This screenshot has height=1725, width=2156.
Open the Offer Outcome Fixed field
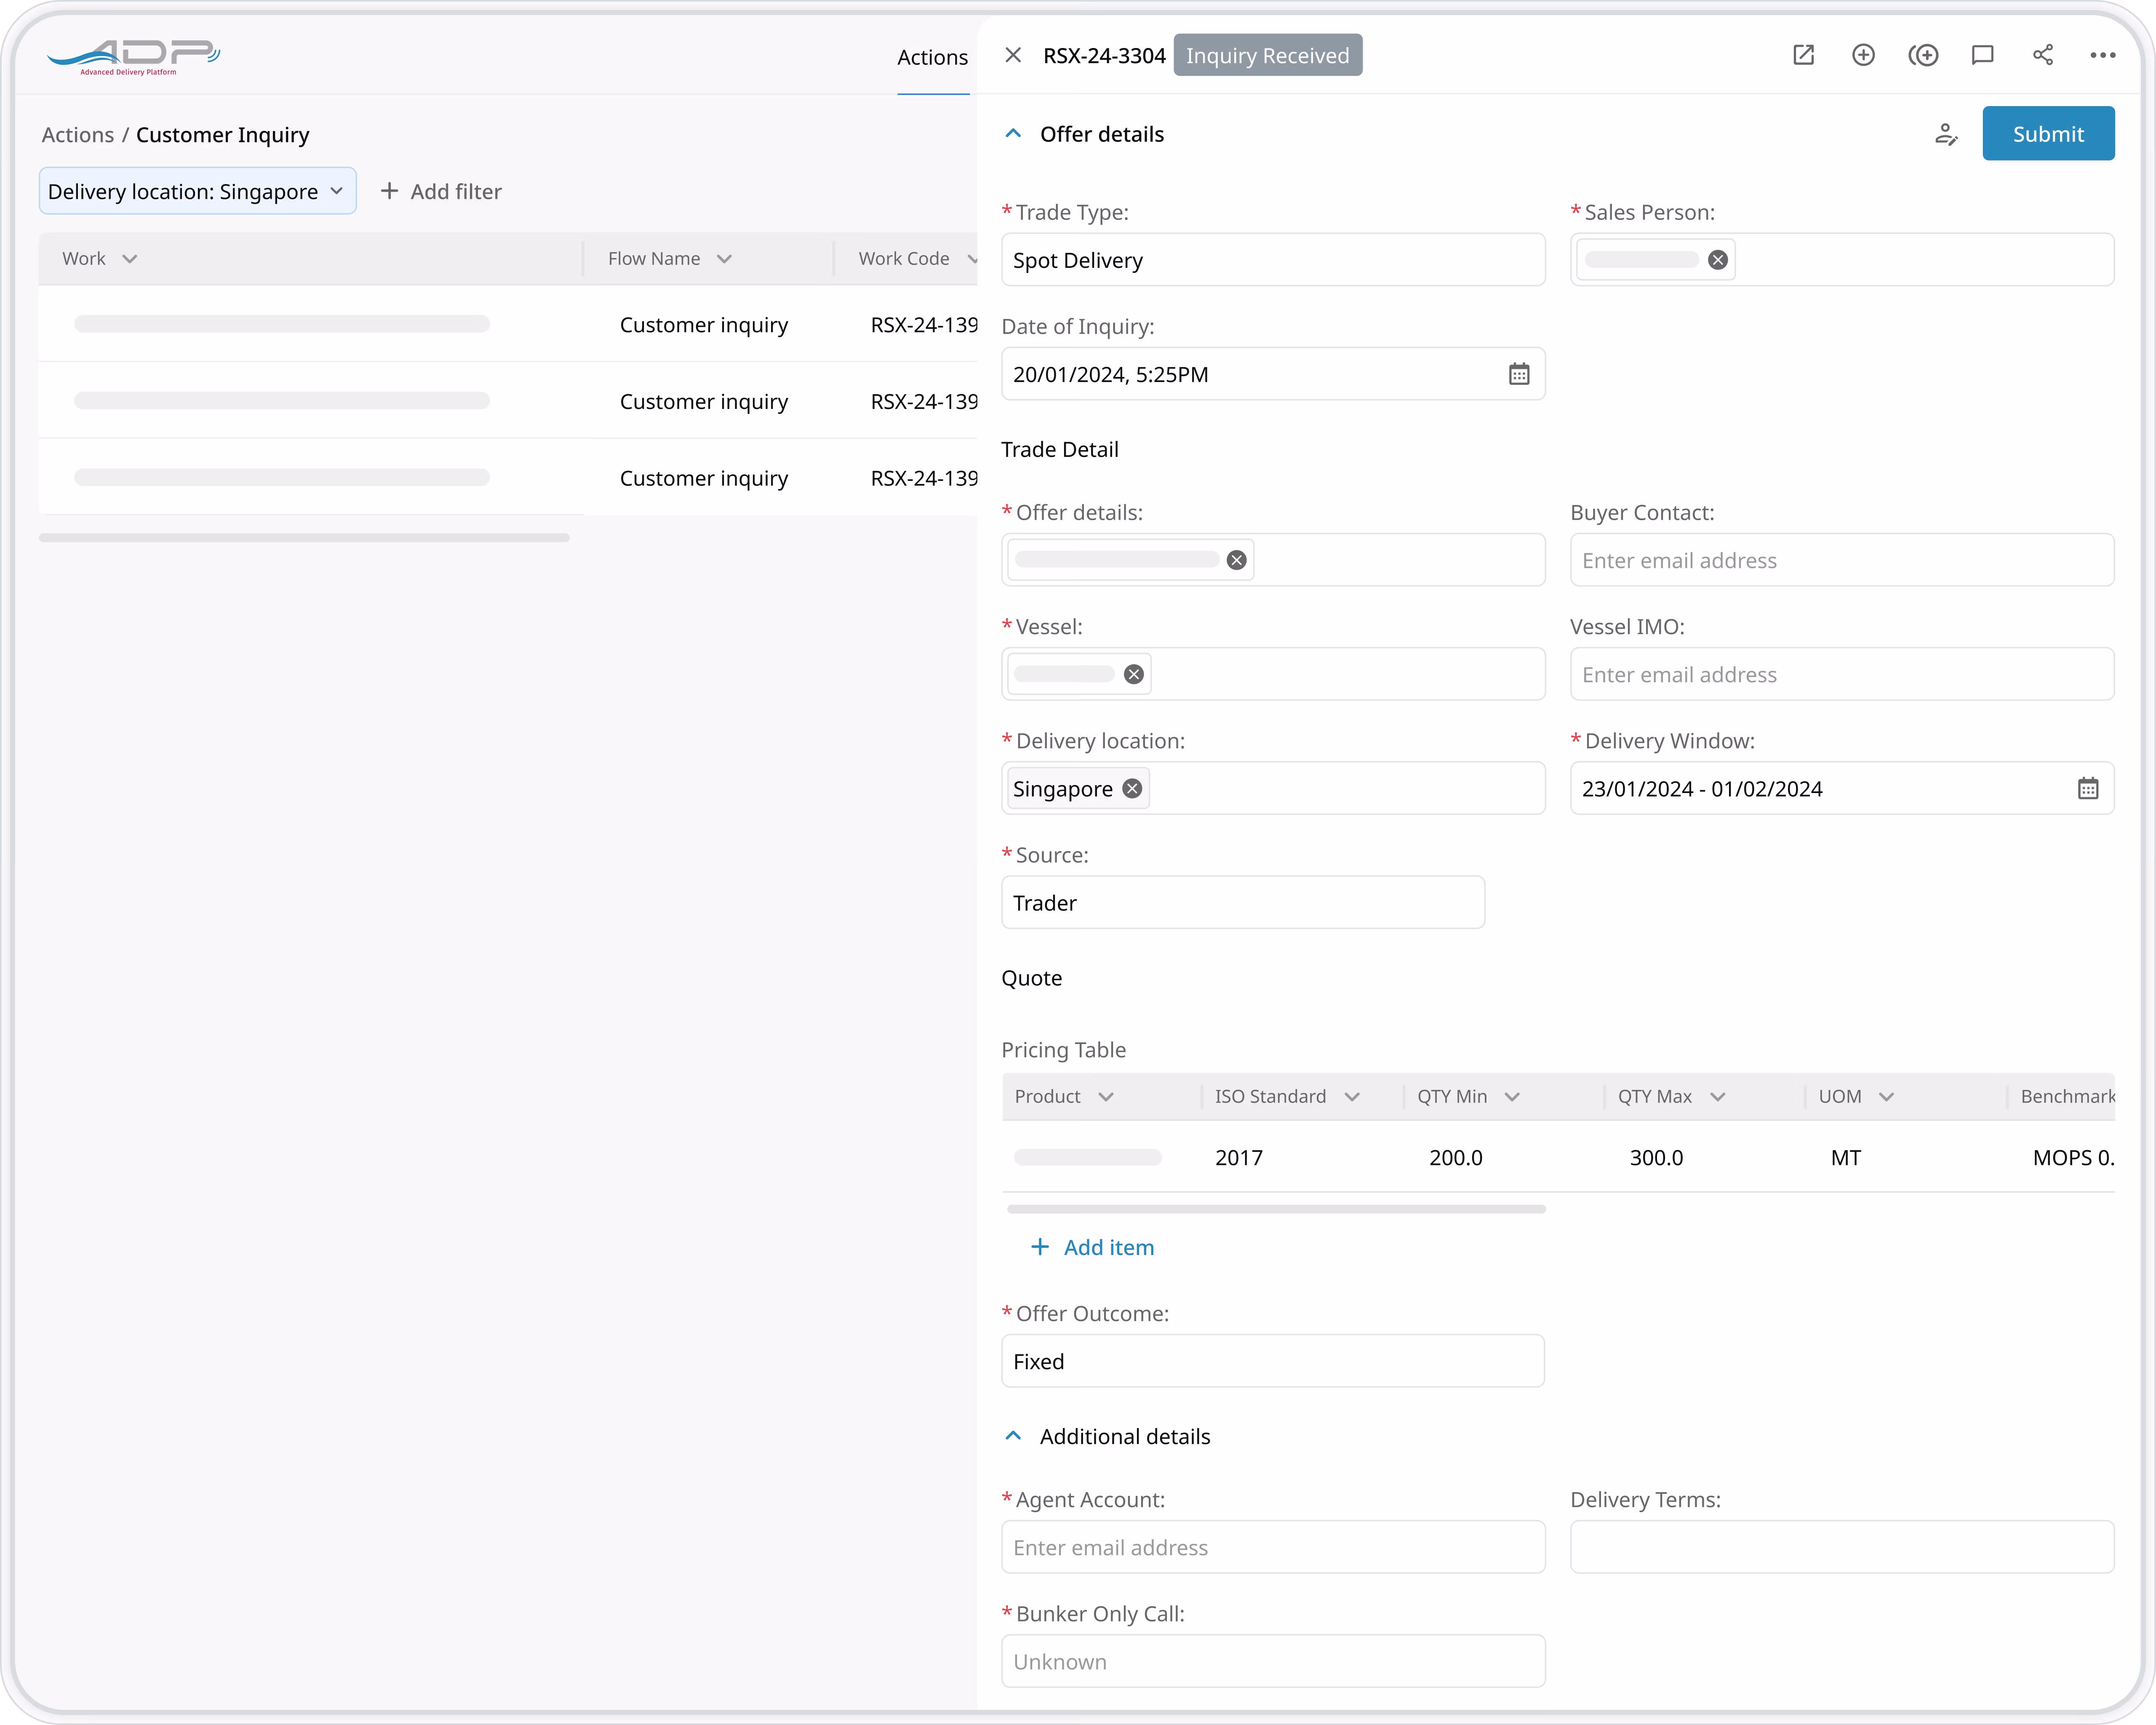[x=1273, y=1361]
